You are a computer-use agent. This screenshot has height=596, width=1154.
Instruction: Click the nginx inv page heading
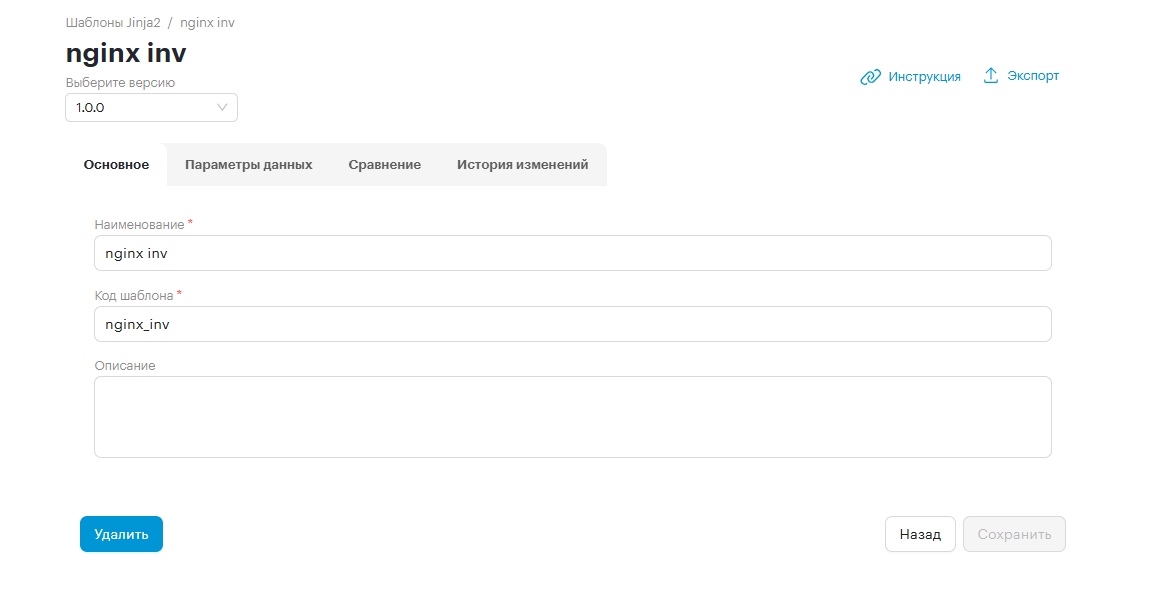coord(126,53)
